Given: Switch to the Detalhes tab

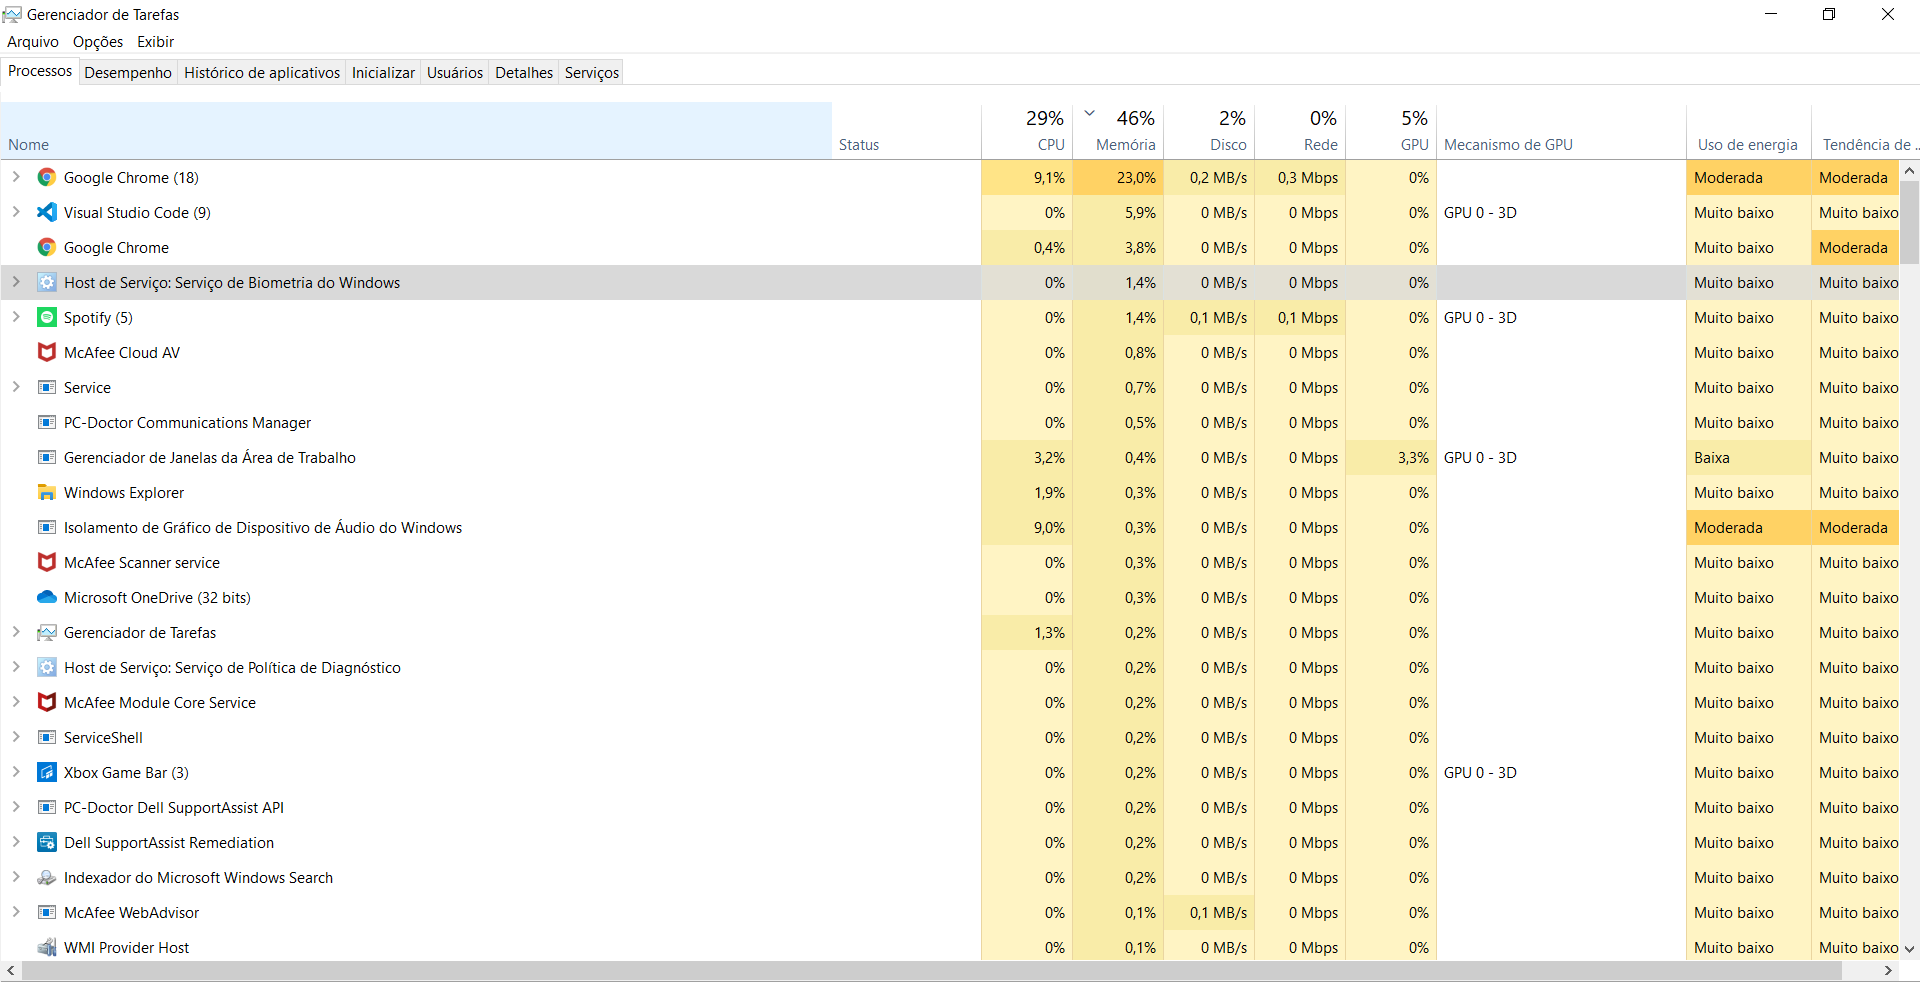Looking at the screenshot, I should 524,72.
